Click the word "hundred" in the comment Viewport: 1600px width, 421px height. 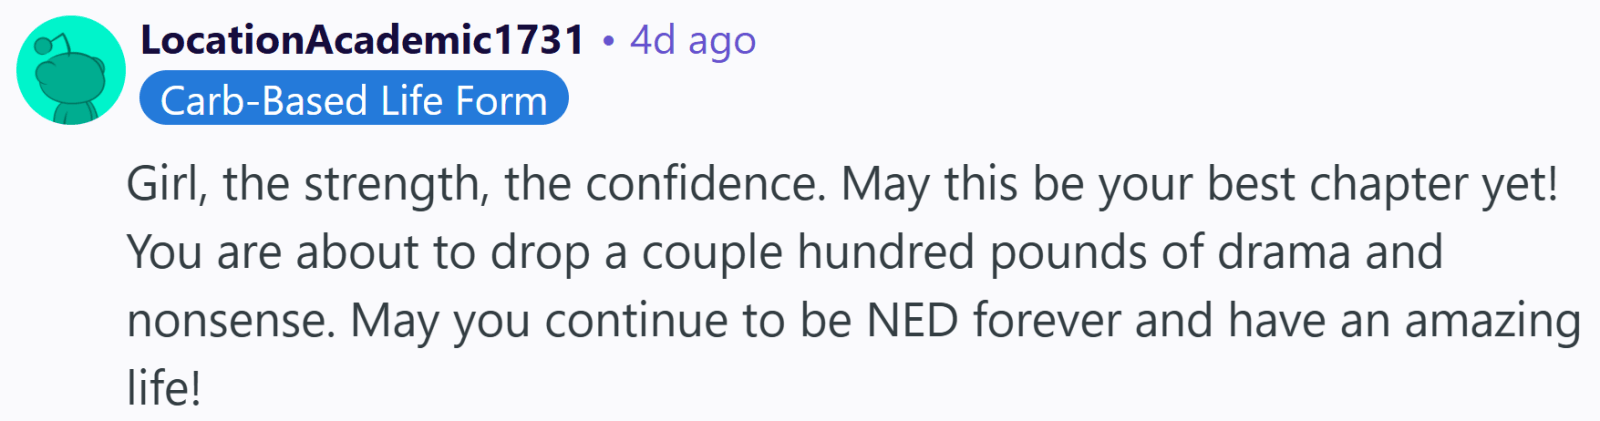885,252
